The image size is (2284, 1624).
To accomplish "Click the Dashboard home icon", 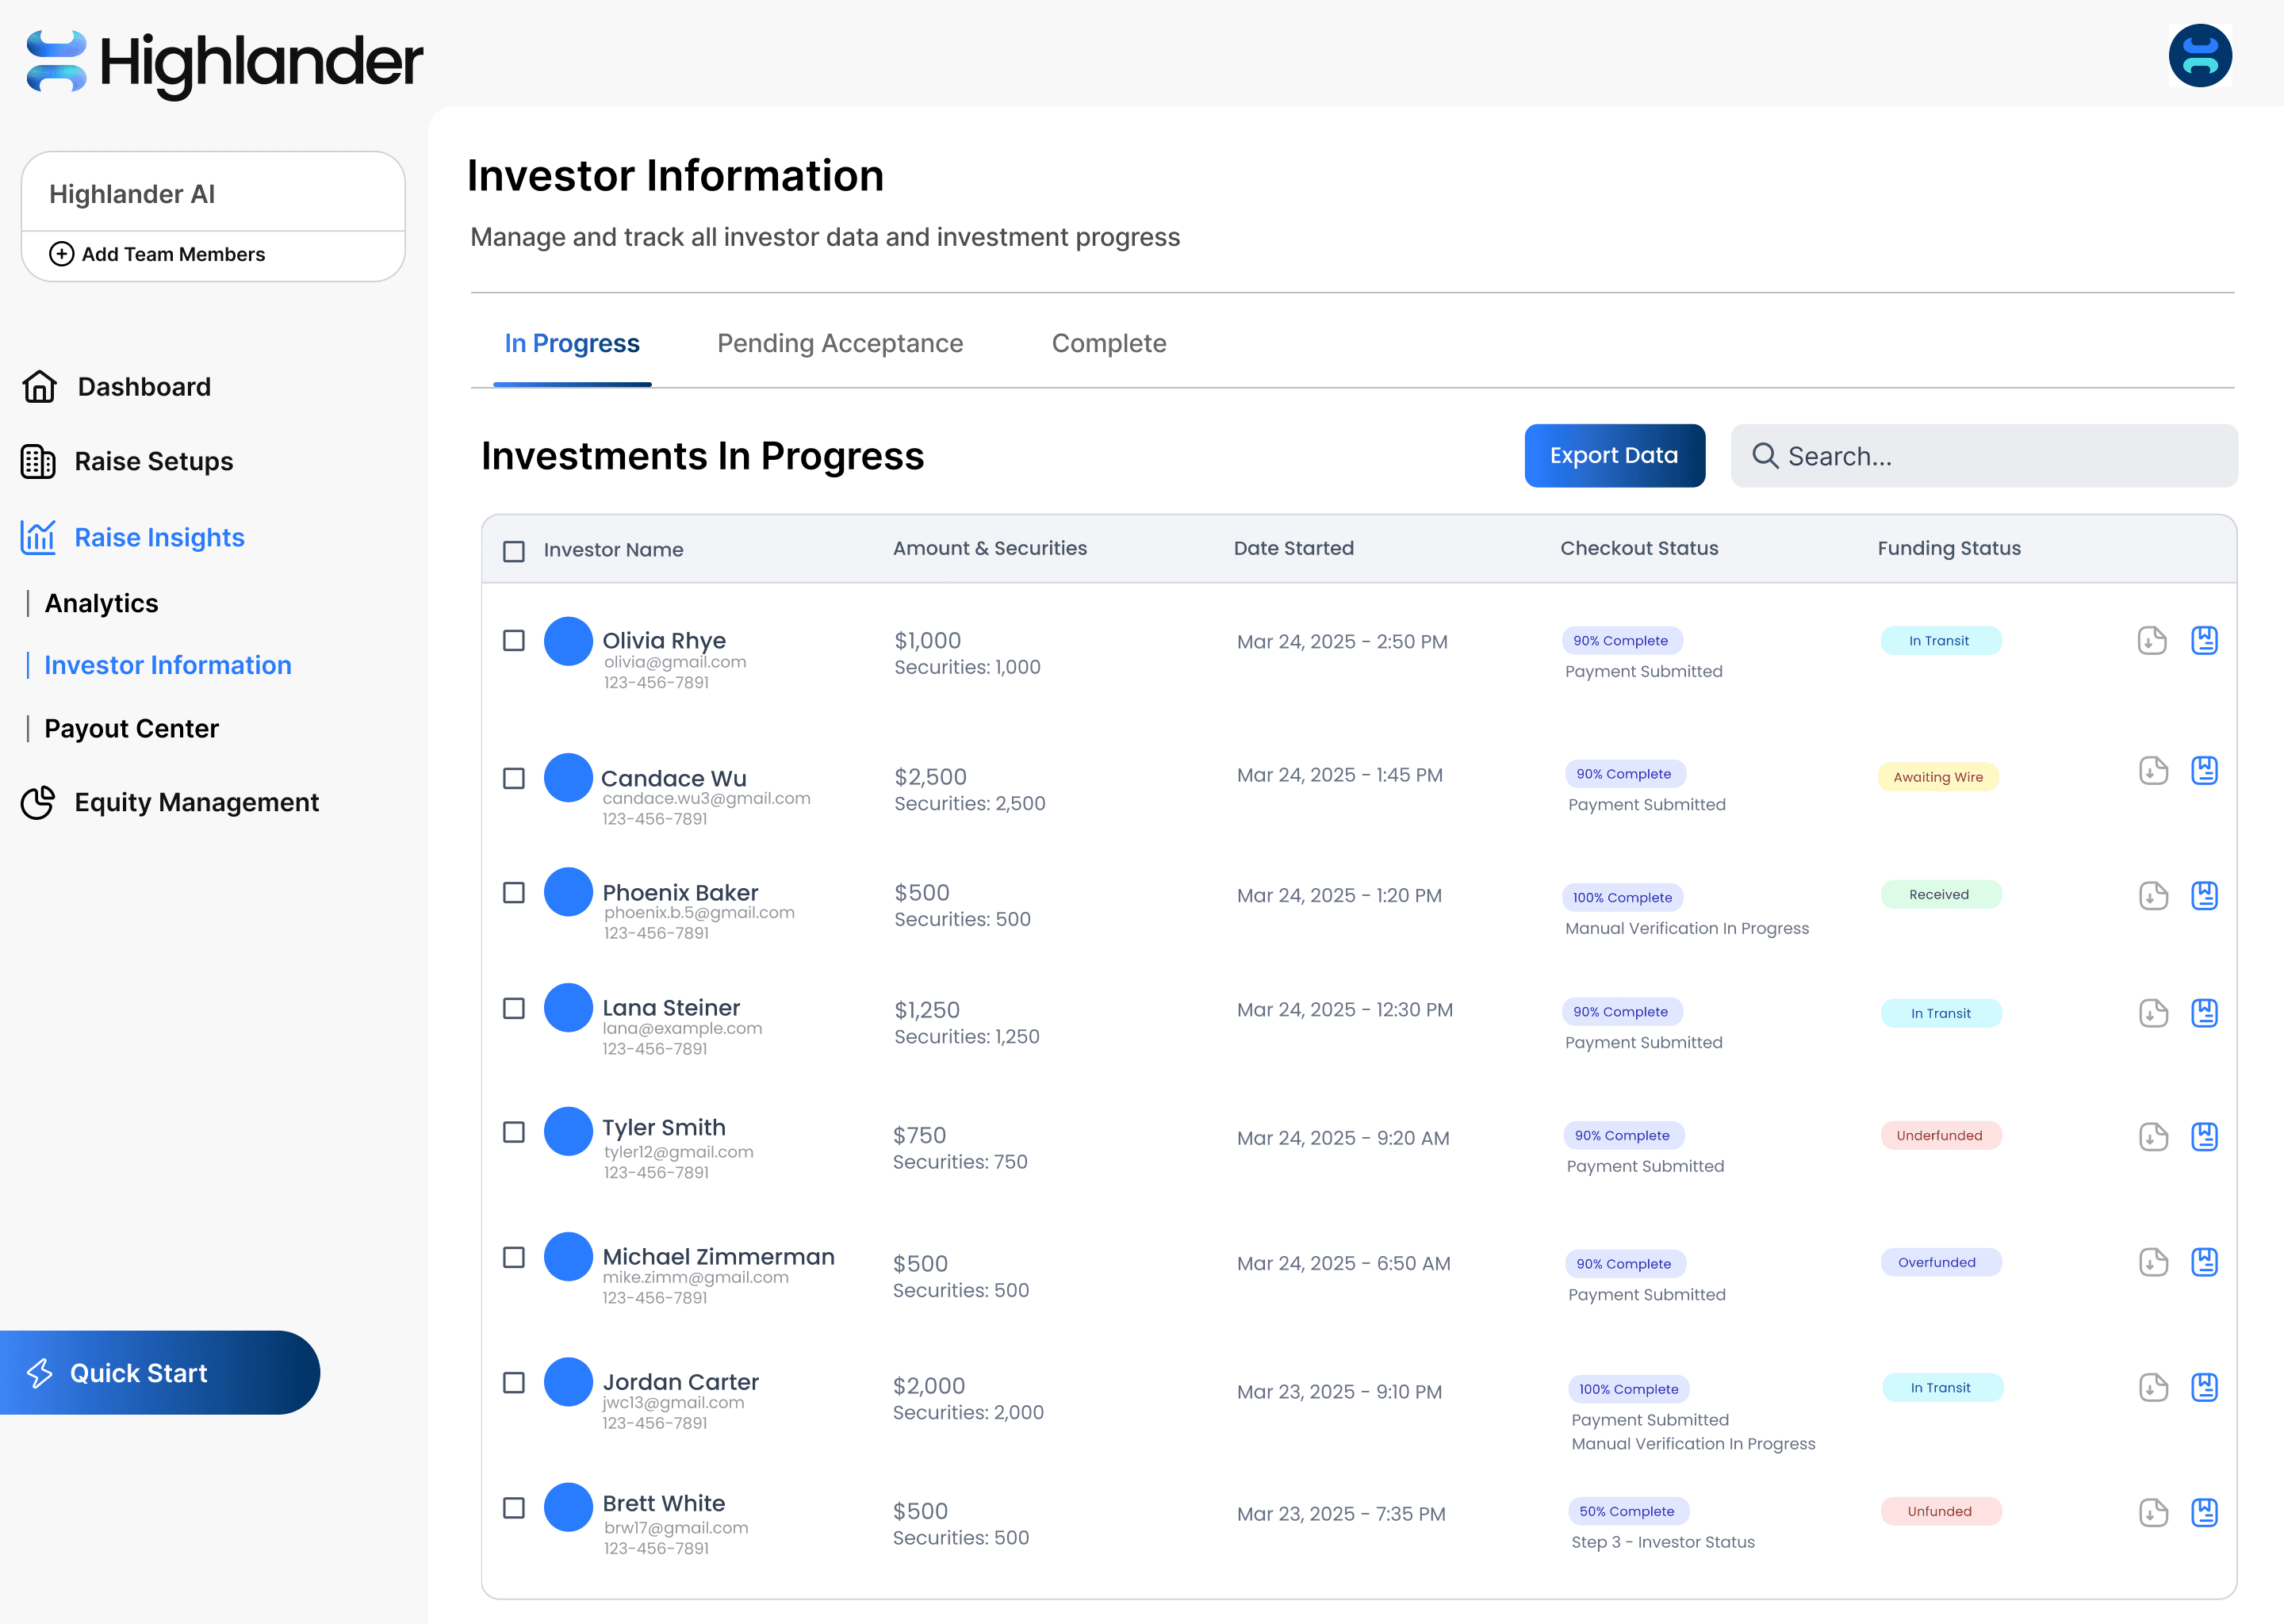I will point(39,386).
